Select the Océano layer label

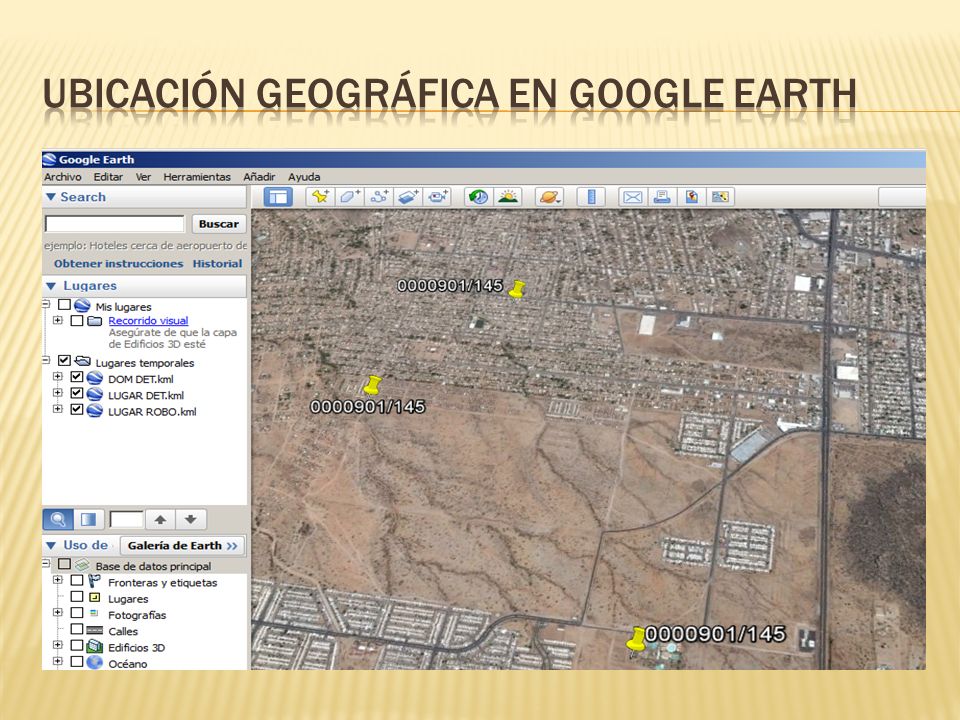tap(128, 664)
